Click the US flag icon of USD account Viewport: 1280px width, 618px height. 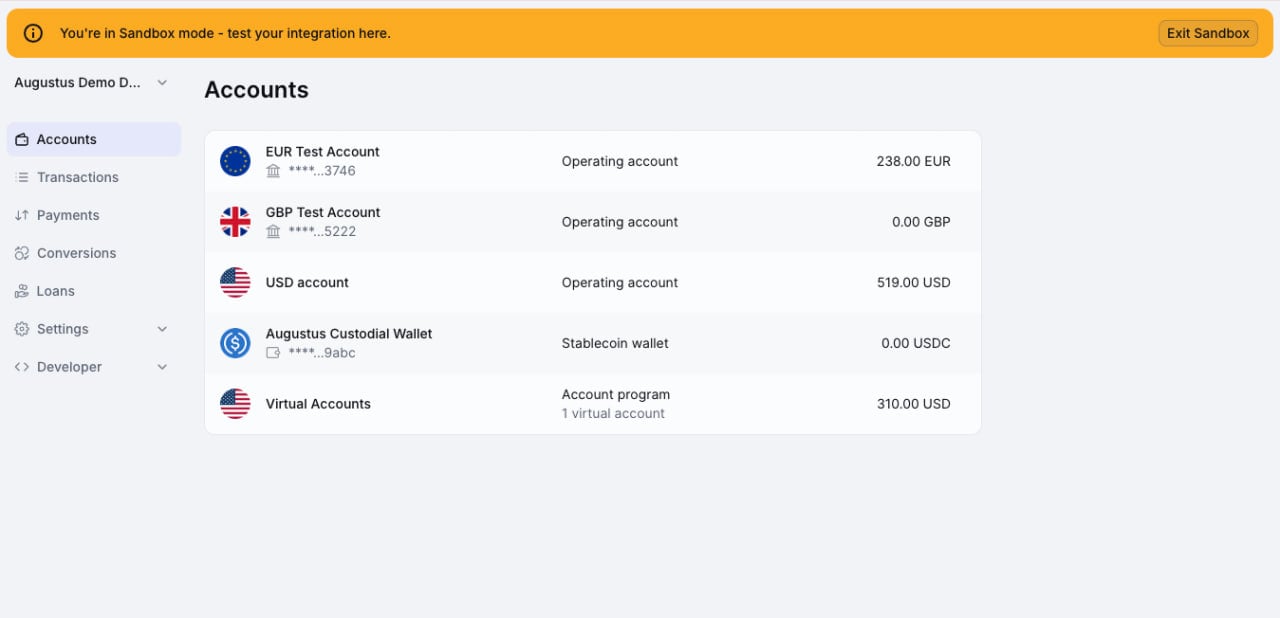coord(235,283)
